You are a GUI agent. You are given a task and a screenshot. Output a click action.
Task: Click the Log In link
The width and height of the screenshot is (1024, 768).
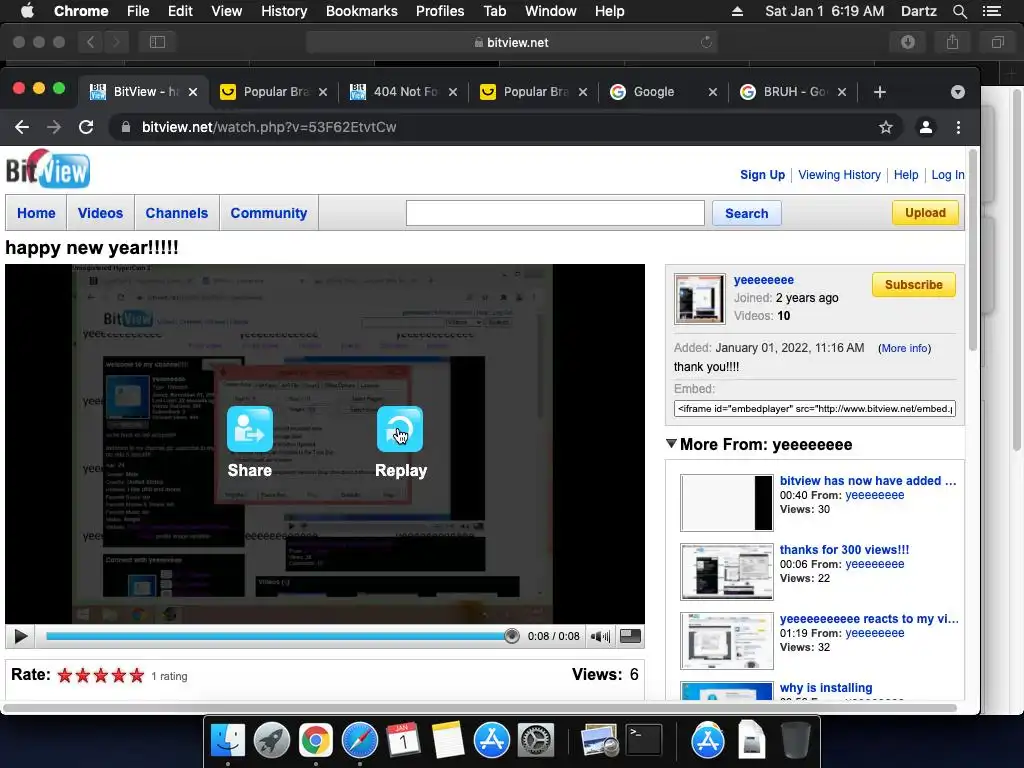point(948,174)
